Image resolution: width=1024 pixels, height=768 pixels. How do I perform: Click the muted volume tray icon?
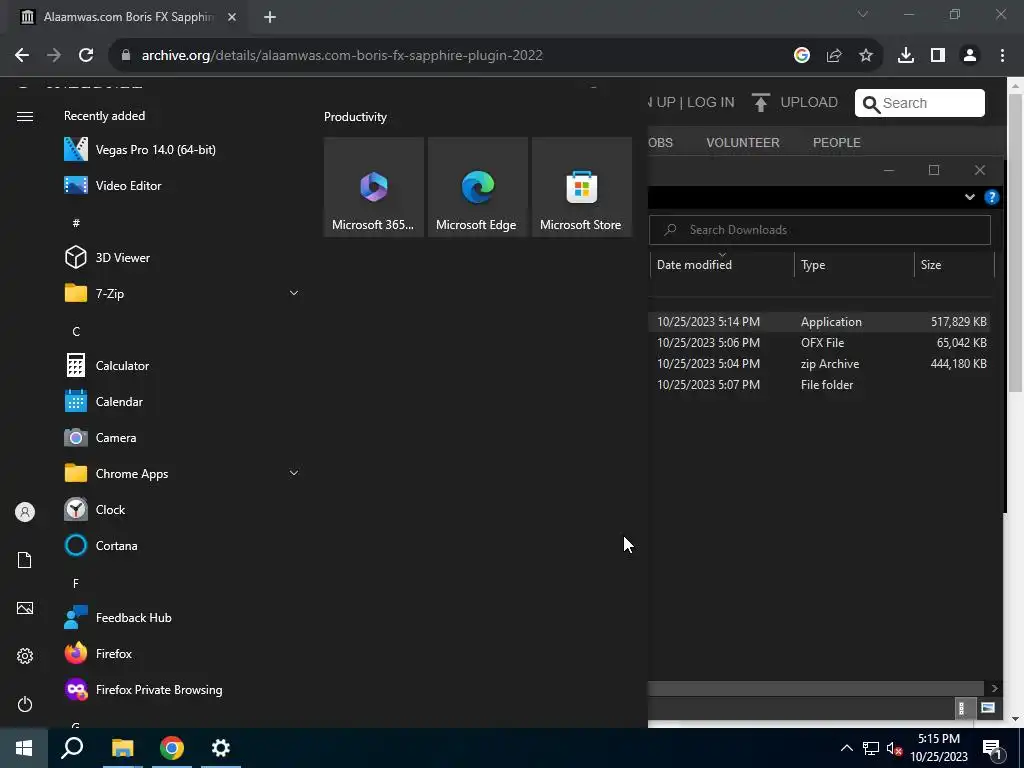pyautogui.click(x=894, y=748)
